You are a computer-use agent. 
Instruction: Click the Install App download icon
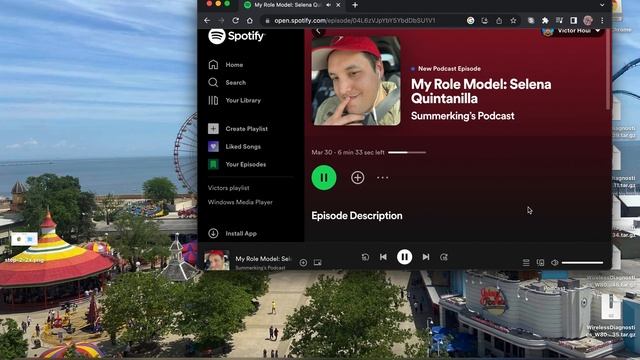213,233
